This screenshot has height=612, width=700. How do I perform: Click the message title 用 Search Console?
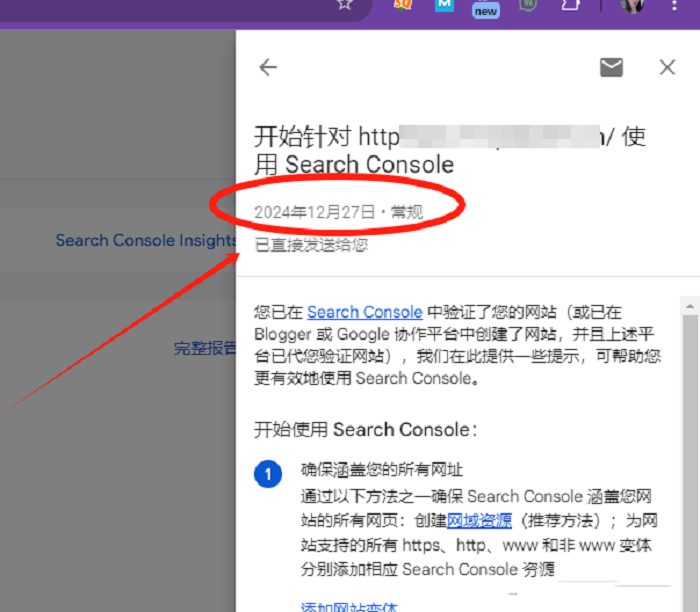(x=354, y=164)
